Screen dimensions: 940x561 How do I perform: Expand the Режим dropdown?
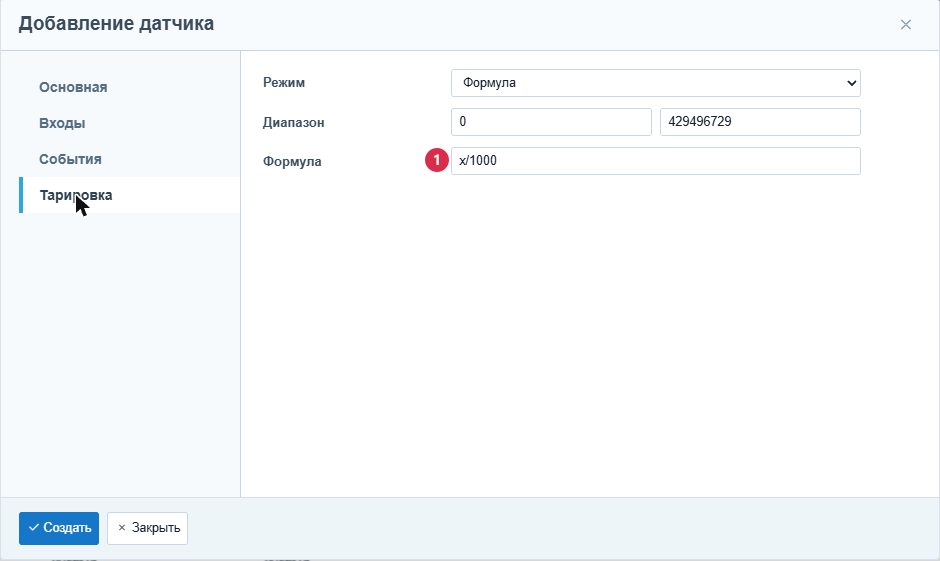656,83
